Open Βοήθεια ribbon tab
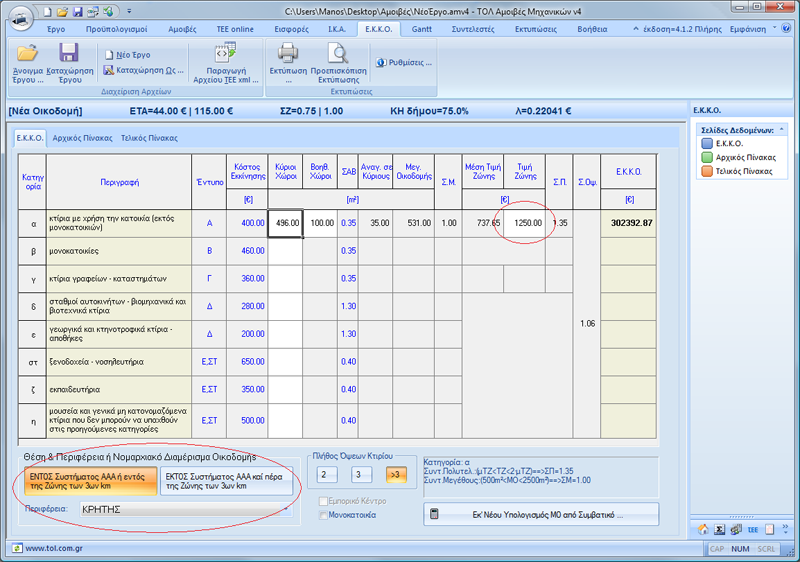The height and width of the screenshot is (562, 800). (592, 29)
